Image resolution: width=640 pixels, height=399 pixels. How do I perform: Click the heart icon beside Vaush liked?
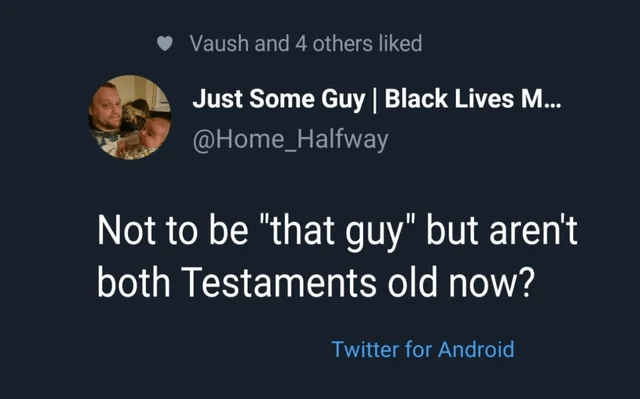click(x=165, y=43)
